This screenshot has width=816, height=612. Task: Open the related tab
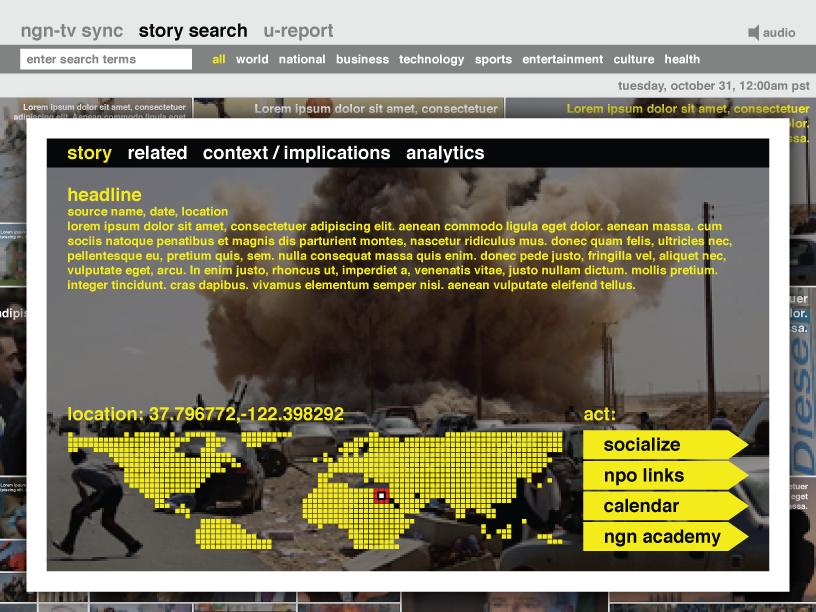tap(157, 153)
